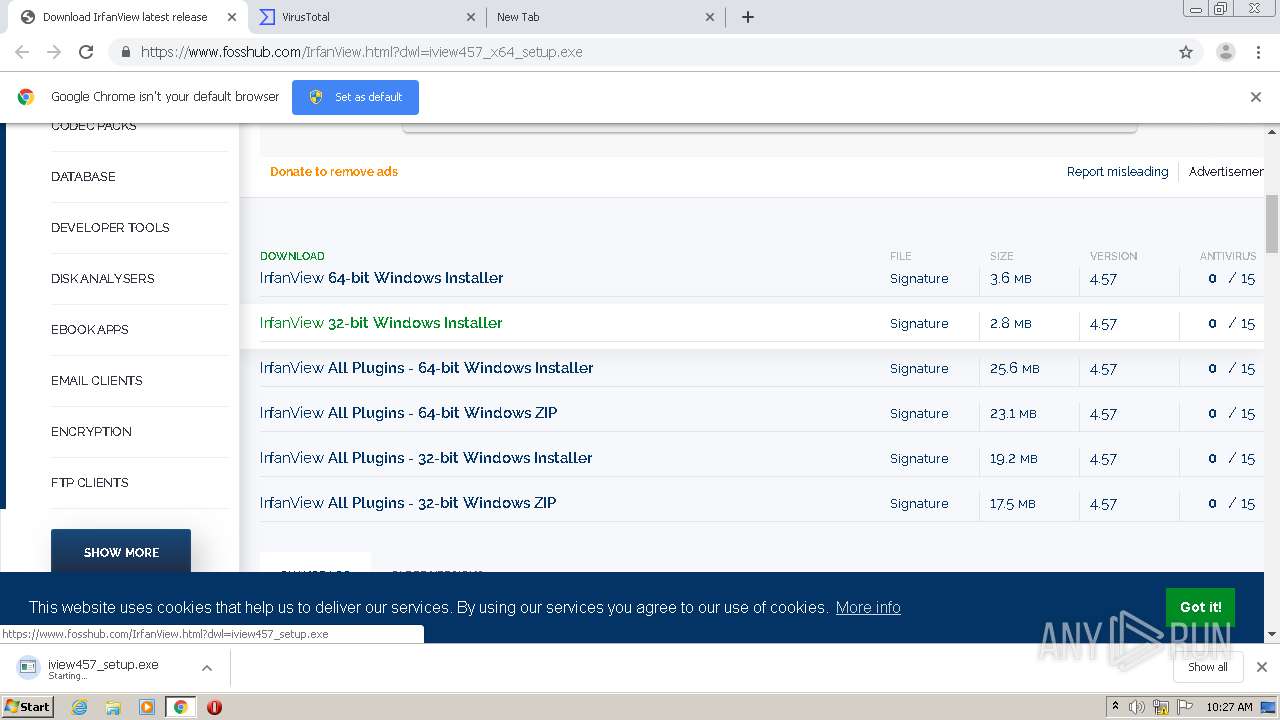Close the downloads shelf
This screenshot has height=720, width=1280.
click(1262, 667)
